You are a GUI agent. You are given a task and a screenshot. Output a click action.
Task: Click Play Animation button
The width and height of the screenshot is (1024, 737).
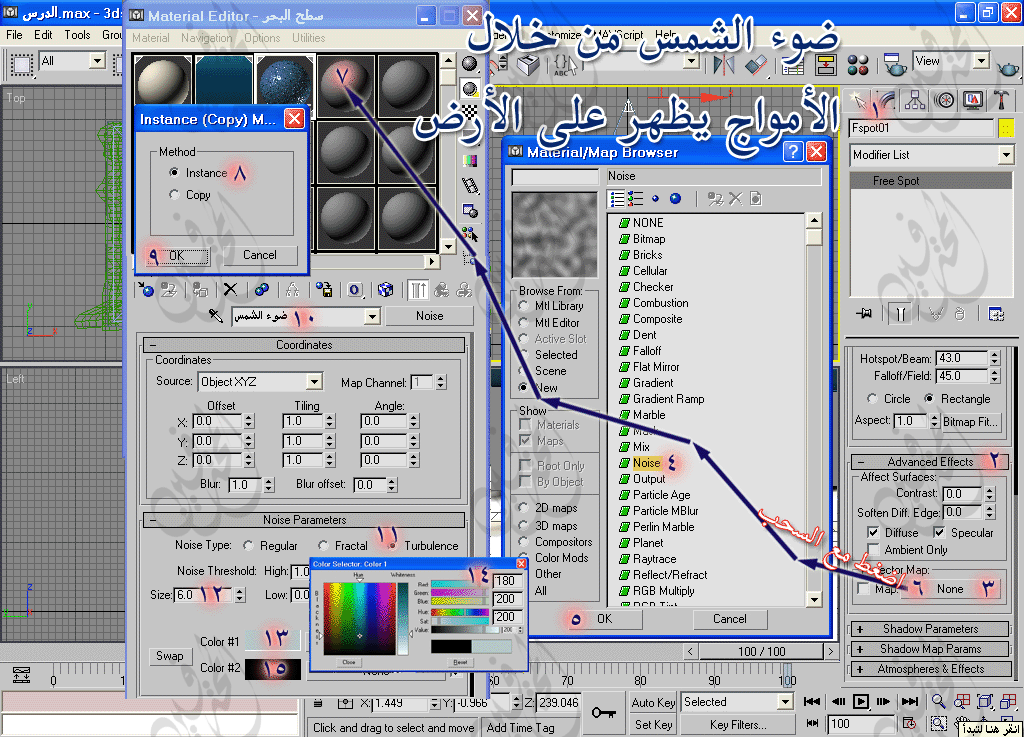tap(861, 702)
